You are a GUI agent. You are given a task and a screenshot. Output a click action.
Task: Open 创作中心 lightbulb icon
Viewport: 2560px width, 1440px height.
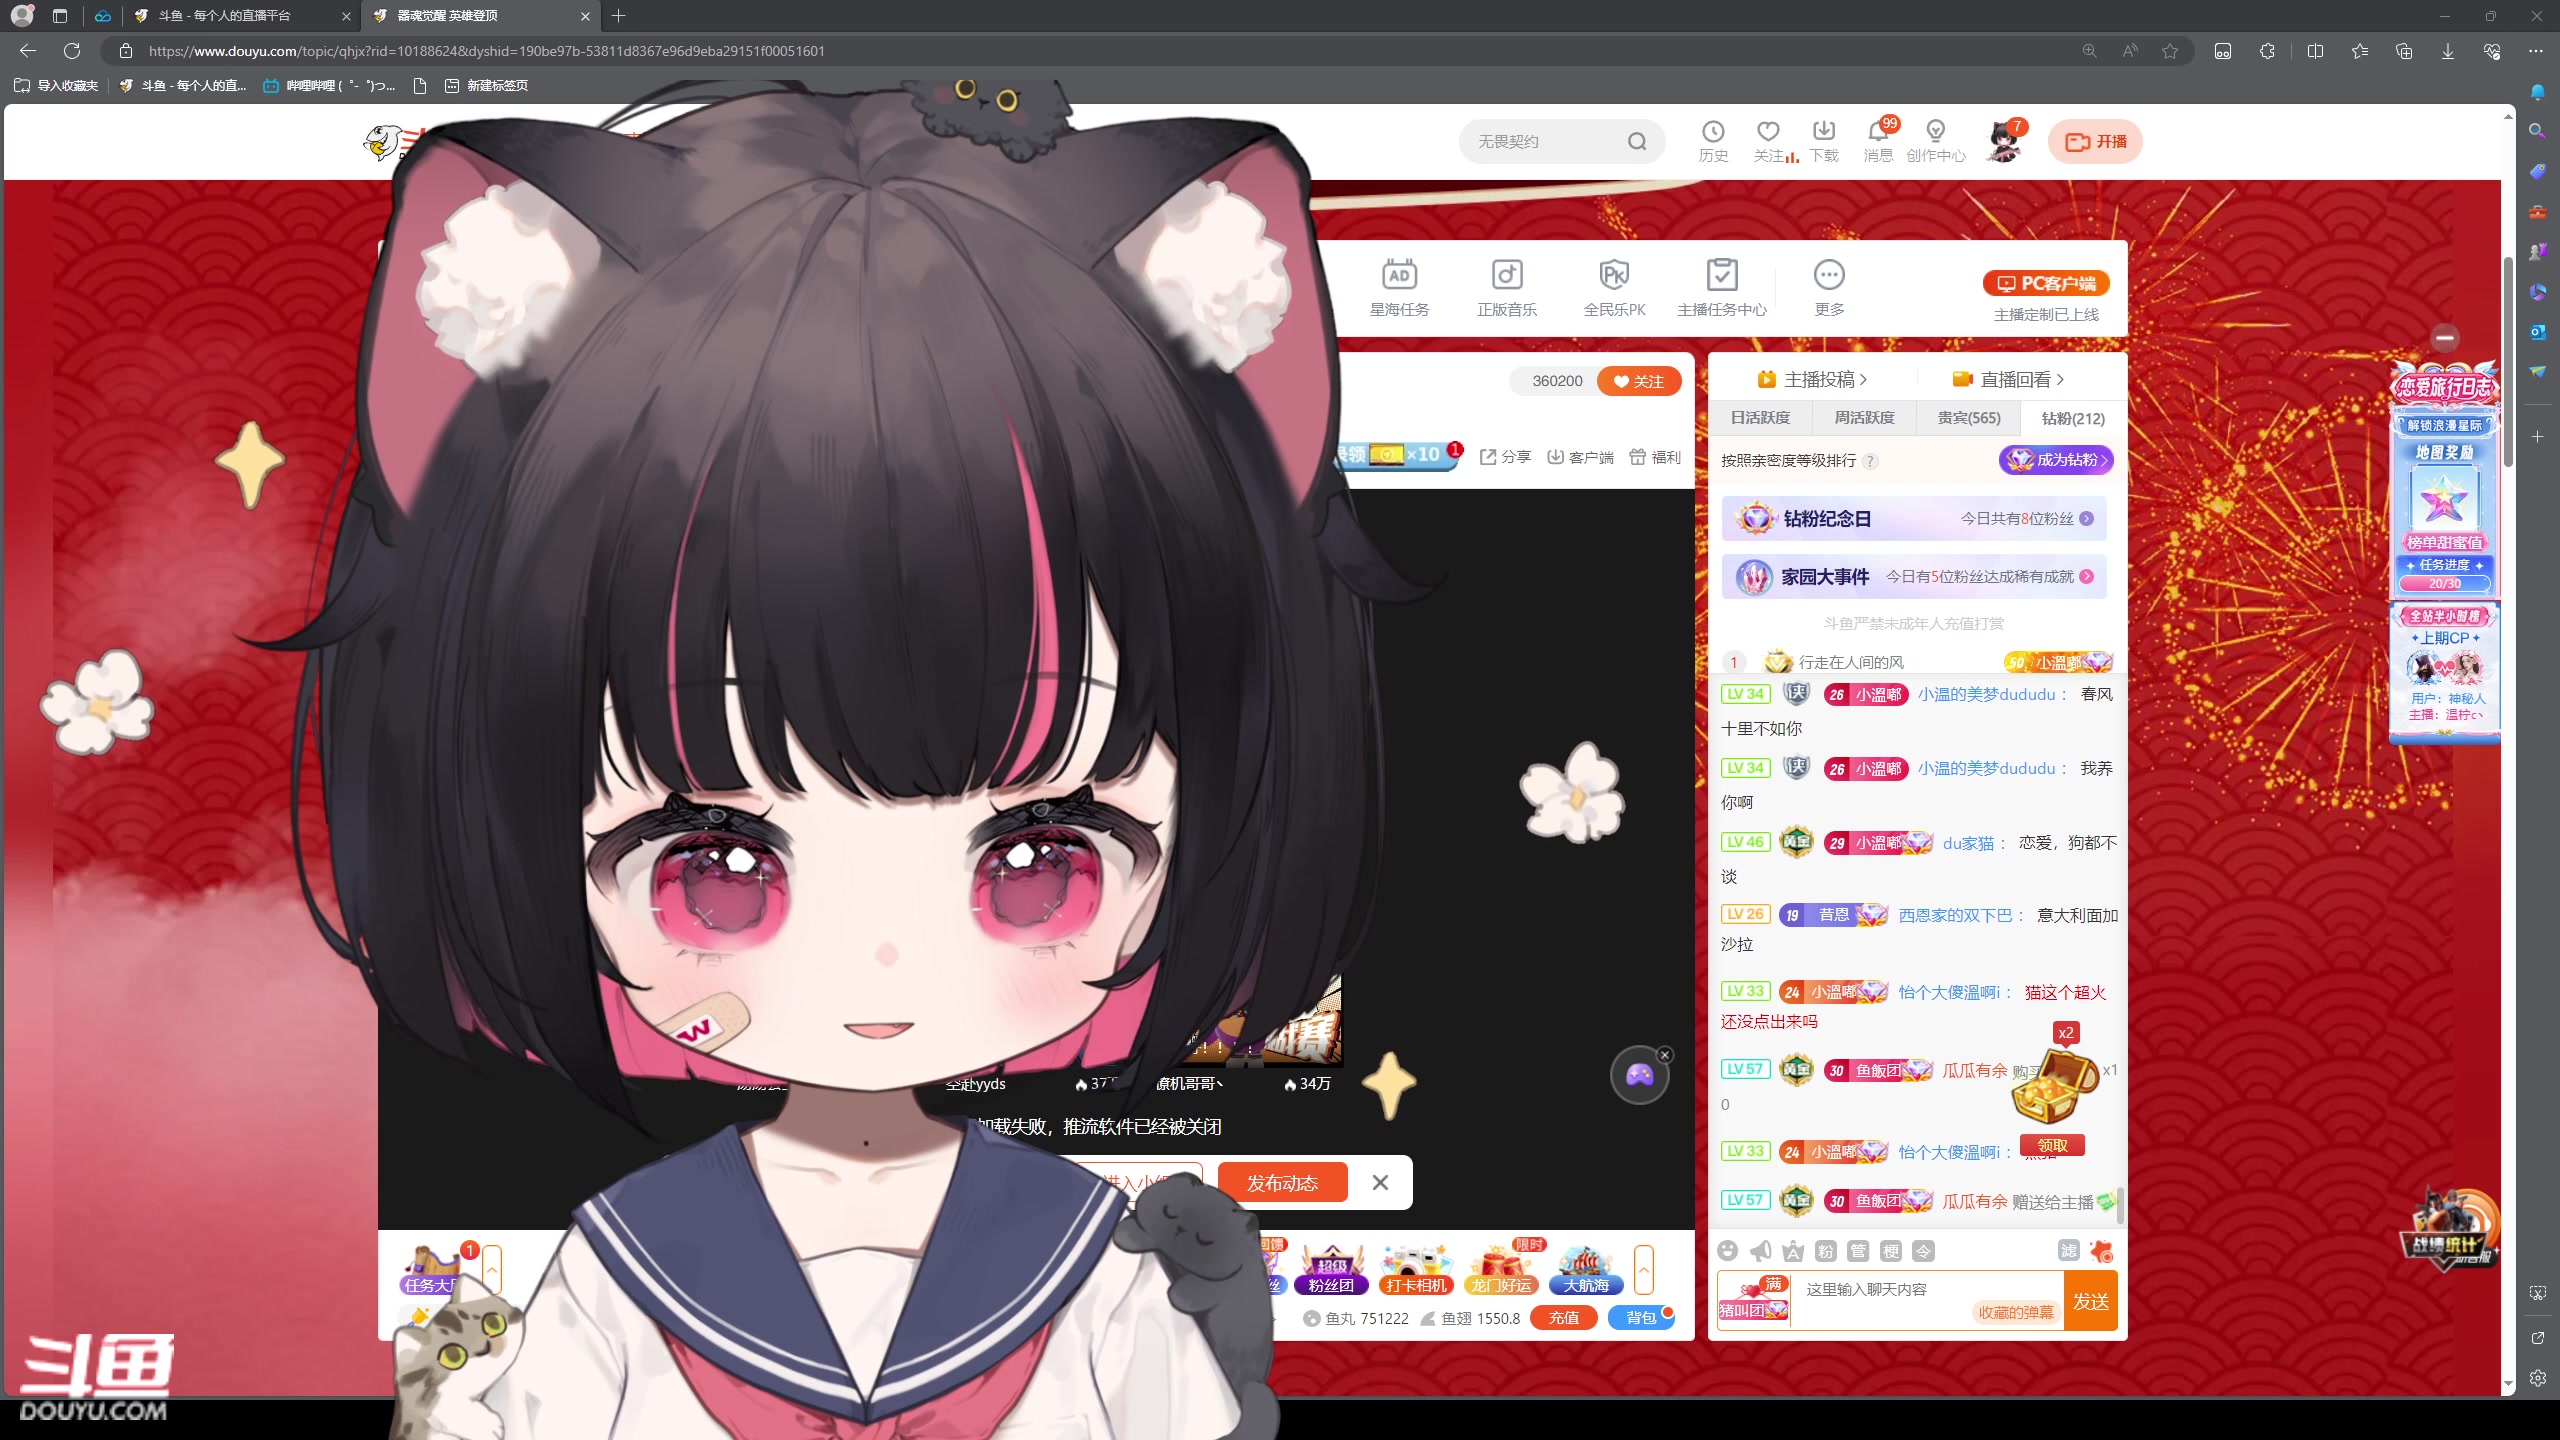click(1935, 141)
